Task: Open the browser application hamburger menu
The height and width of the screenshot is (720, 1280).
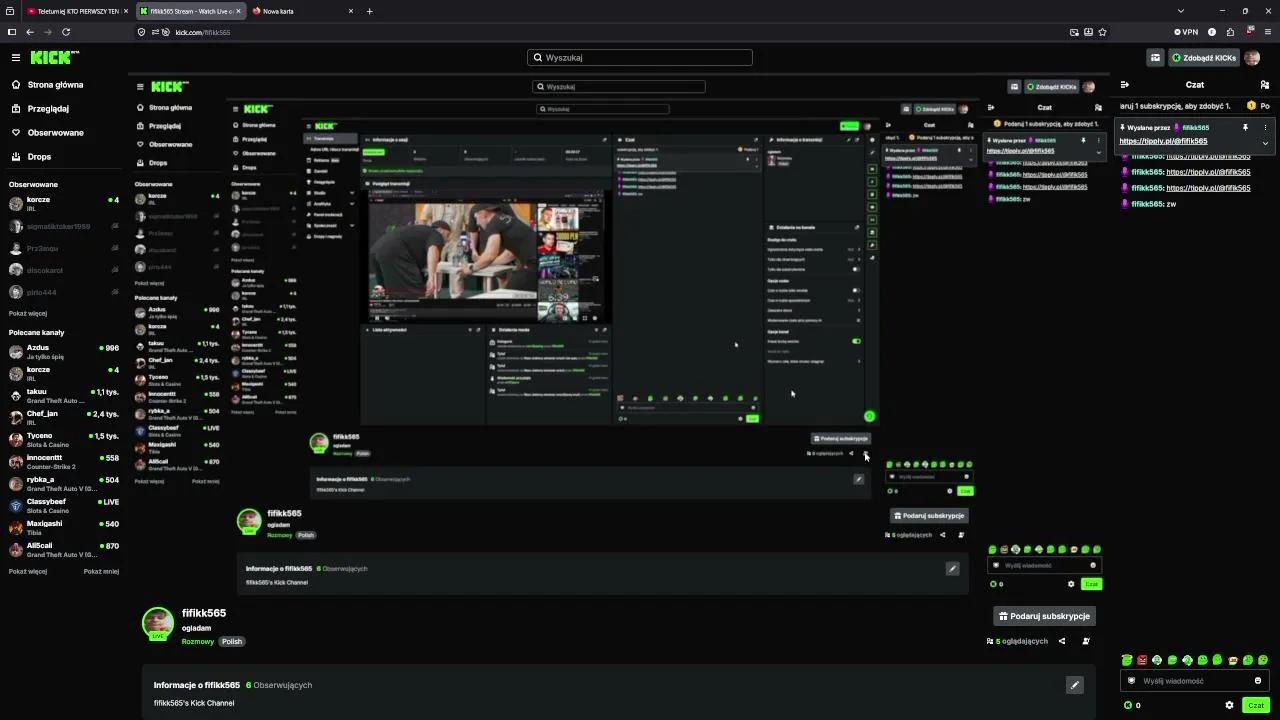Action: pos(1267,32)
